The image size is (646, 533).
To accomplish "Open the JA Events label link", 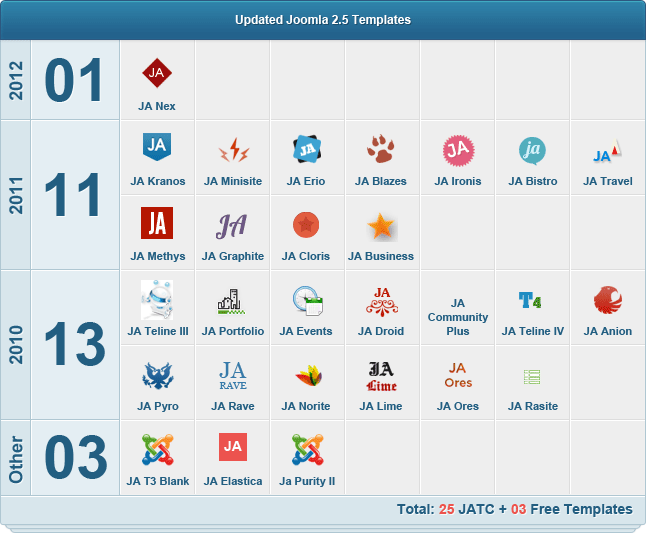I will (306, 331).
